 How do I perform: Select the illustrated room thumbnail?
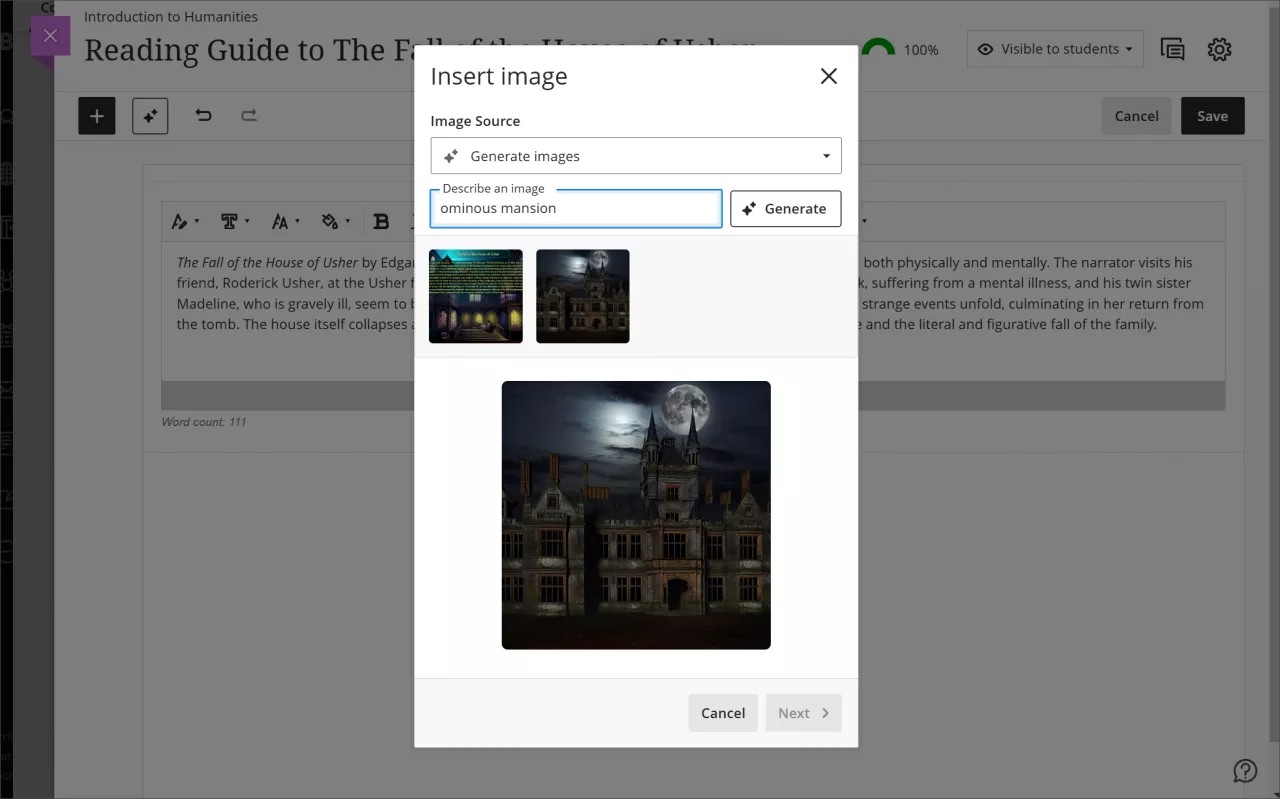coord(475,295)
